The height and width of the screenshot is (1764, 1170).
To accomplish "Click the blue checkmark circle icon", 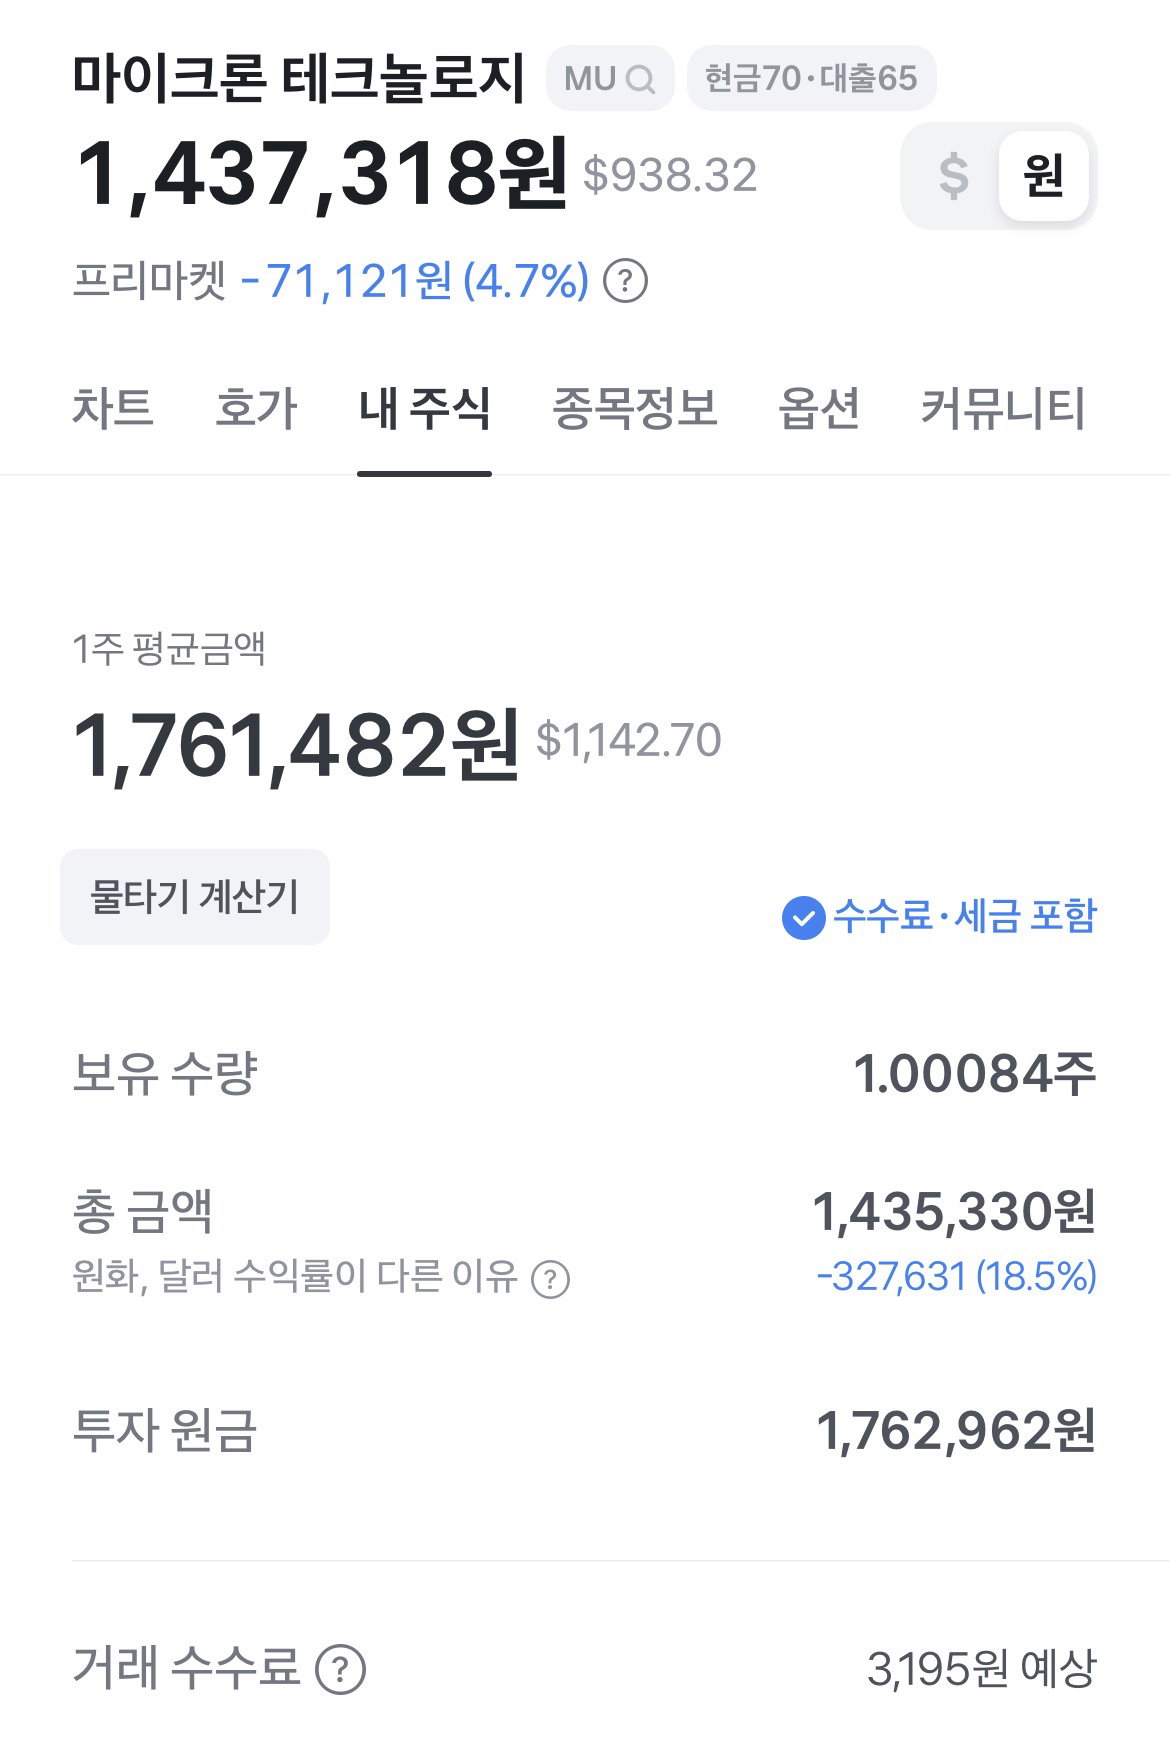I will (x=803, y=917).
